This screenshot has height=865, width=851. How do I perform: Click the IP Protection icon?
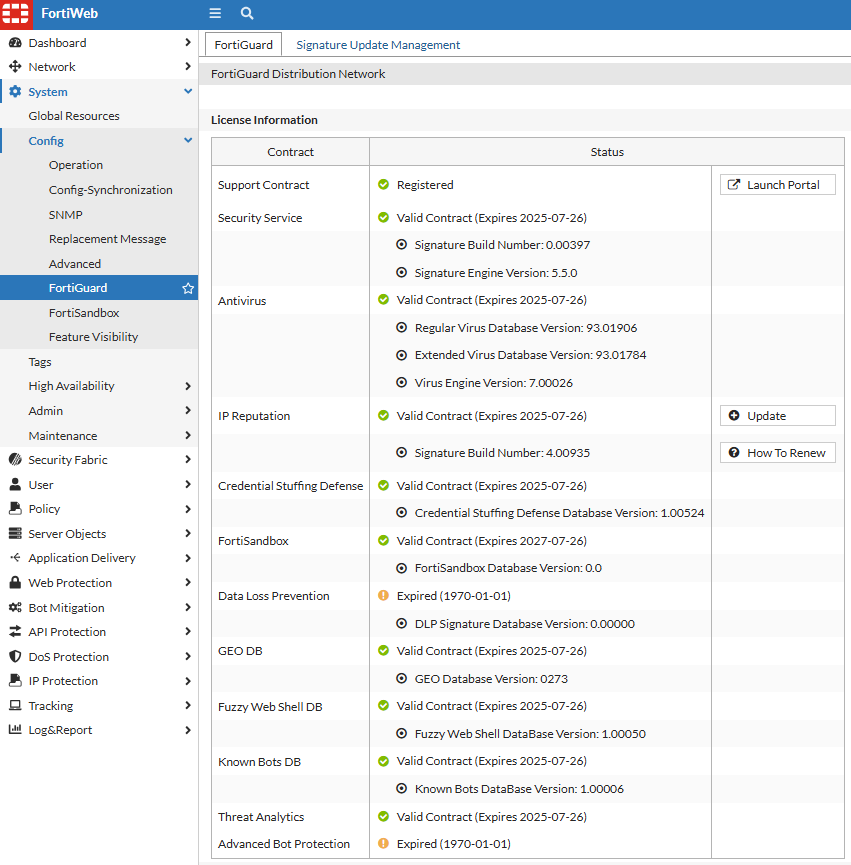[x=15, y=681]
